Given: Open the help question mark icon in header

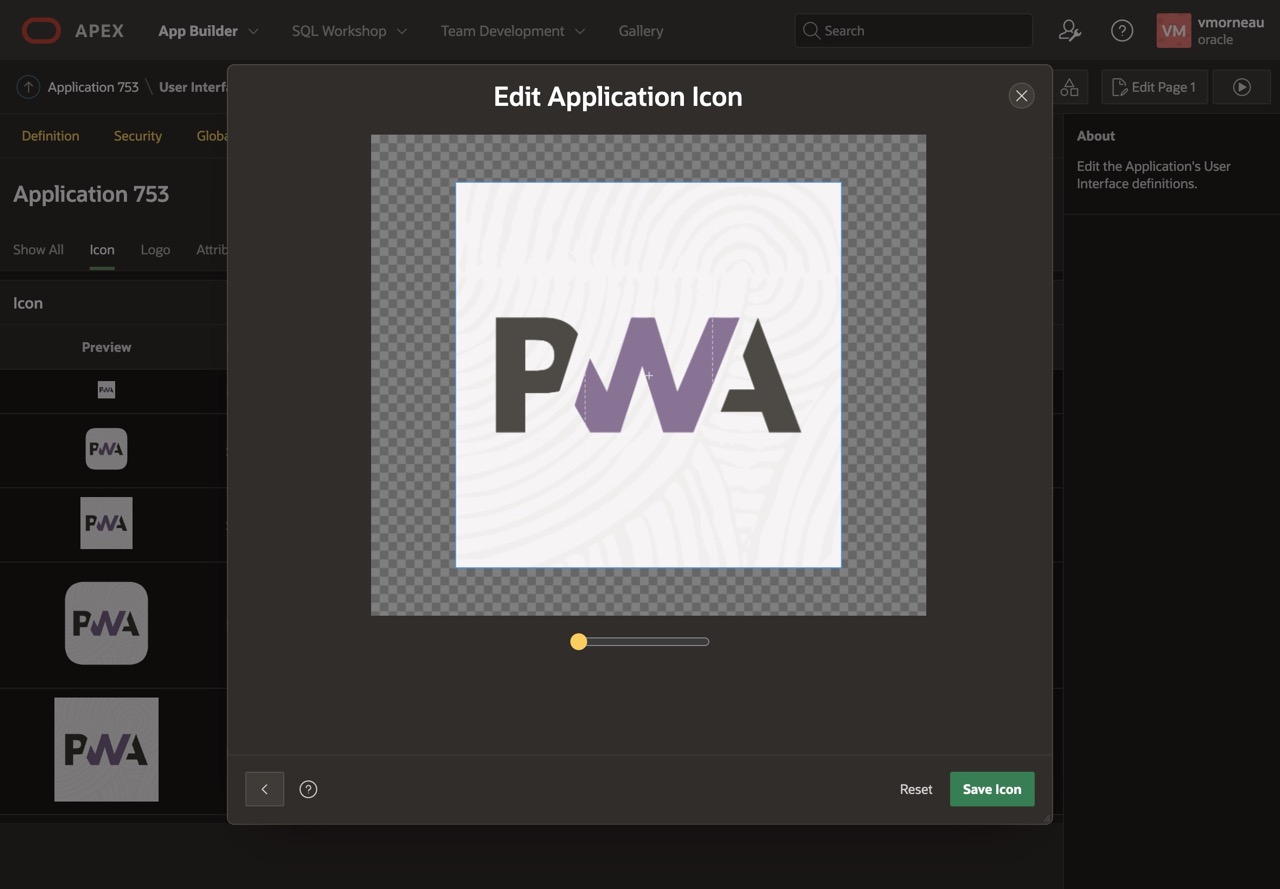Looking at the screenshot, I should [x=1122, y=31].
